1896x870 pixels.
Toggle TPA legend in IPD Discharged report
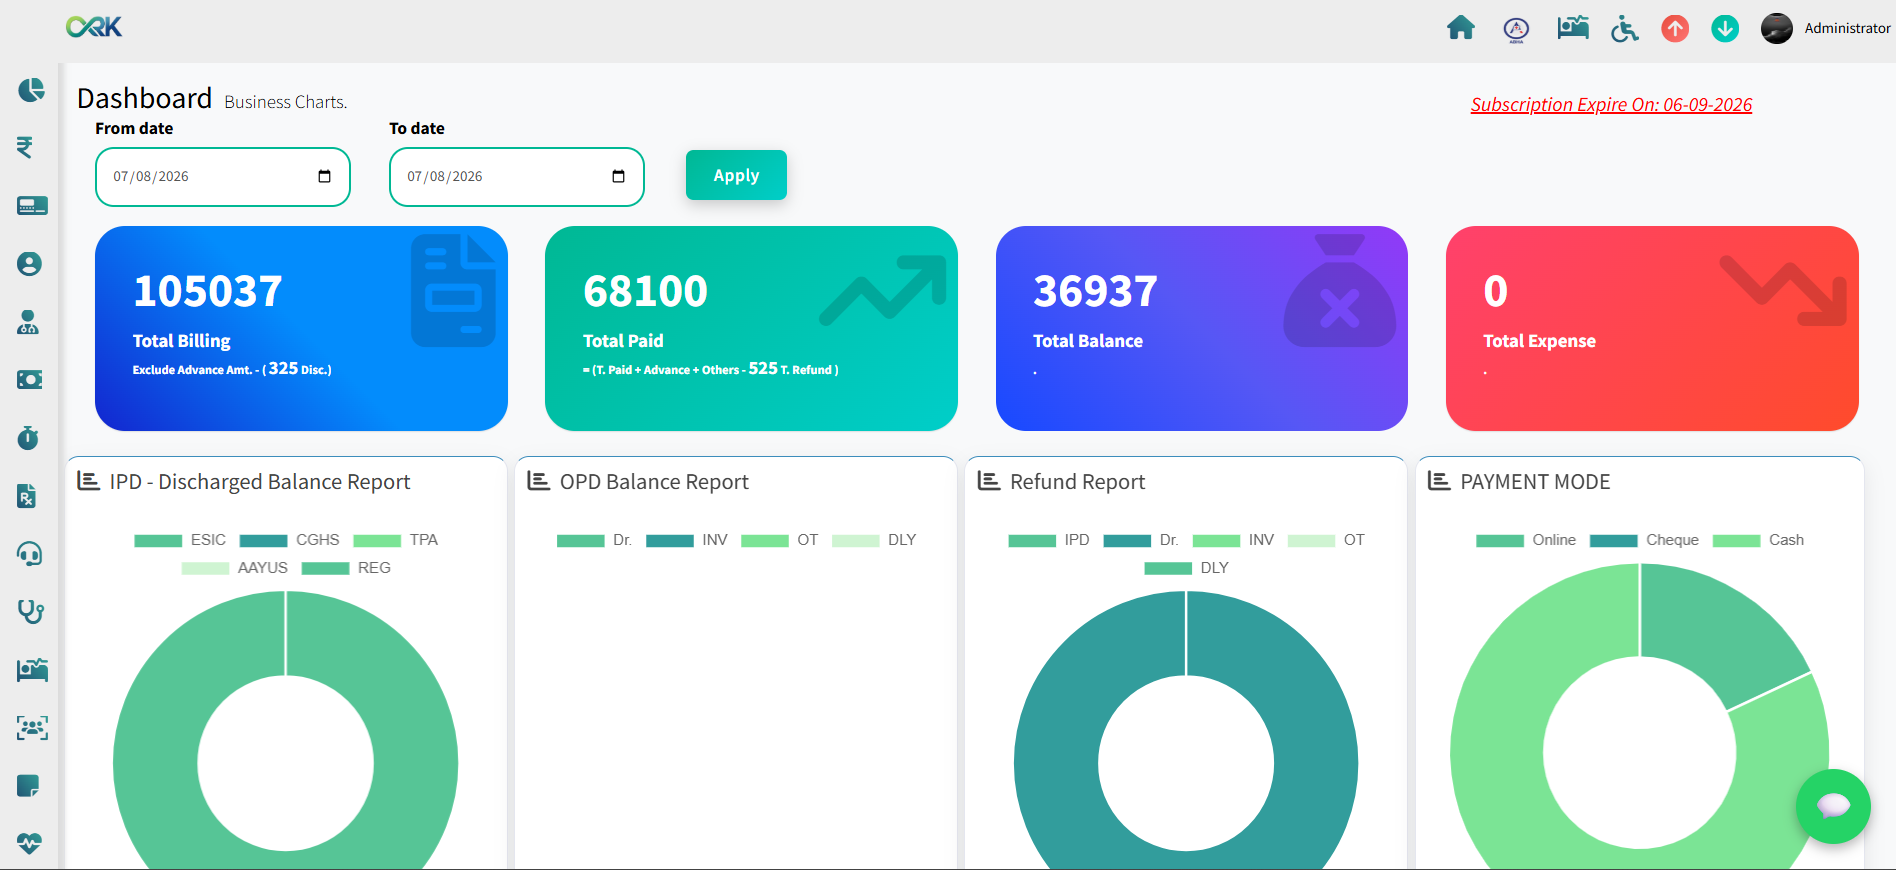click(x=396, y=540)
